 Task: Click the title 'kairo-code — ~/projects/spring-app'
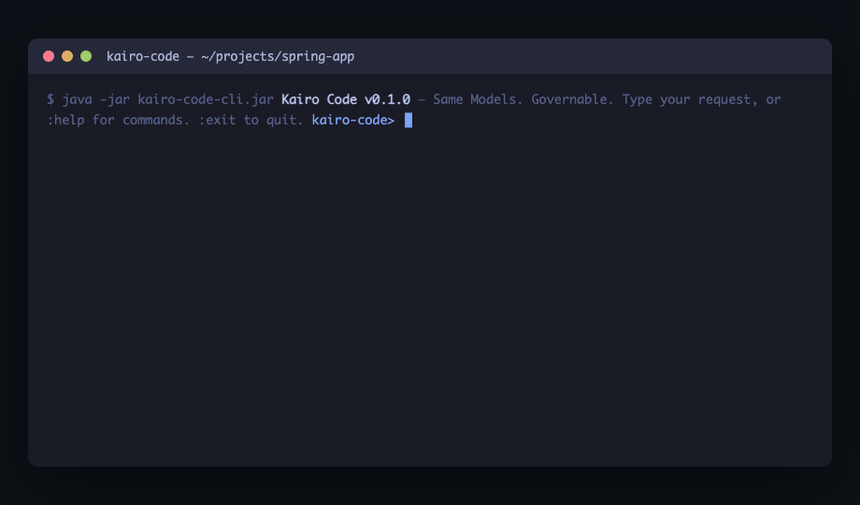(230, 56)
